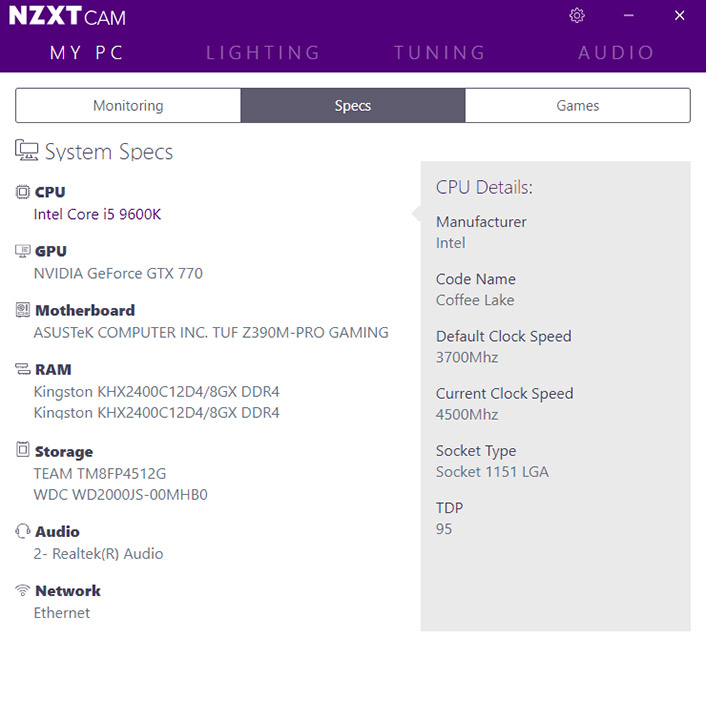Click the RAM module icon
Viewport: 706px width, 720px height.
[23, 369]
